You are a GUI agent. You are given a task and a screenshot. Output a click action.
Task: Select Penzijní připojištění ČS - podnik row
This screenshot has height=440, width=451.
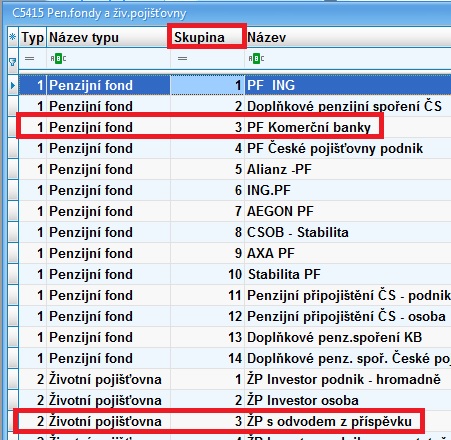click(x=235, y=295)
